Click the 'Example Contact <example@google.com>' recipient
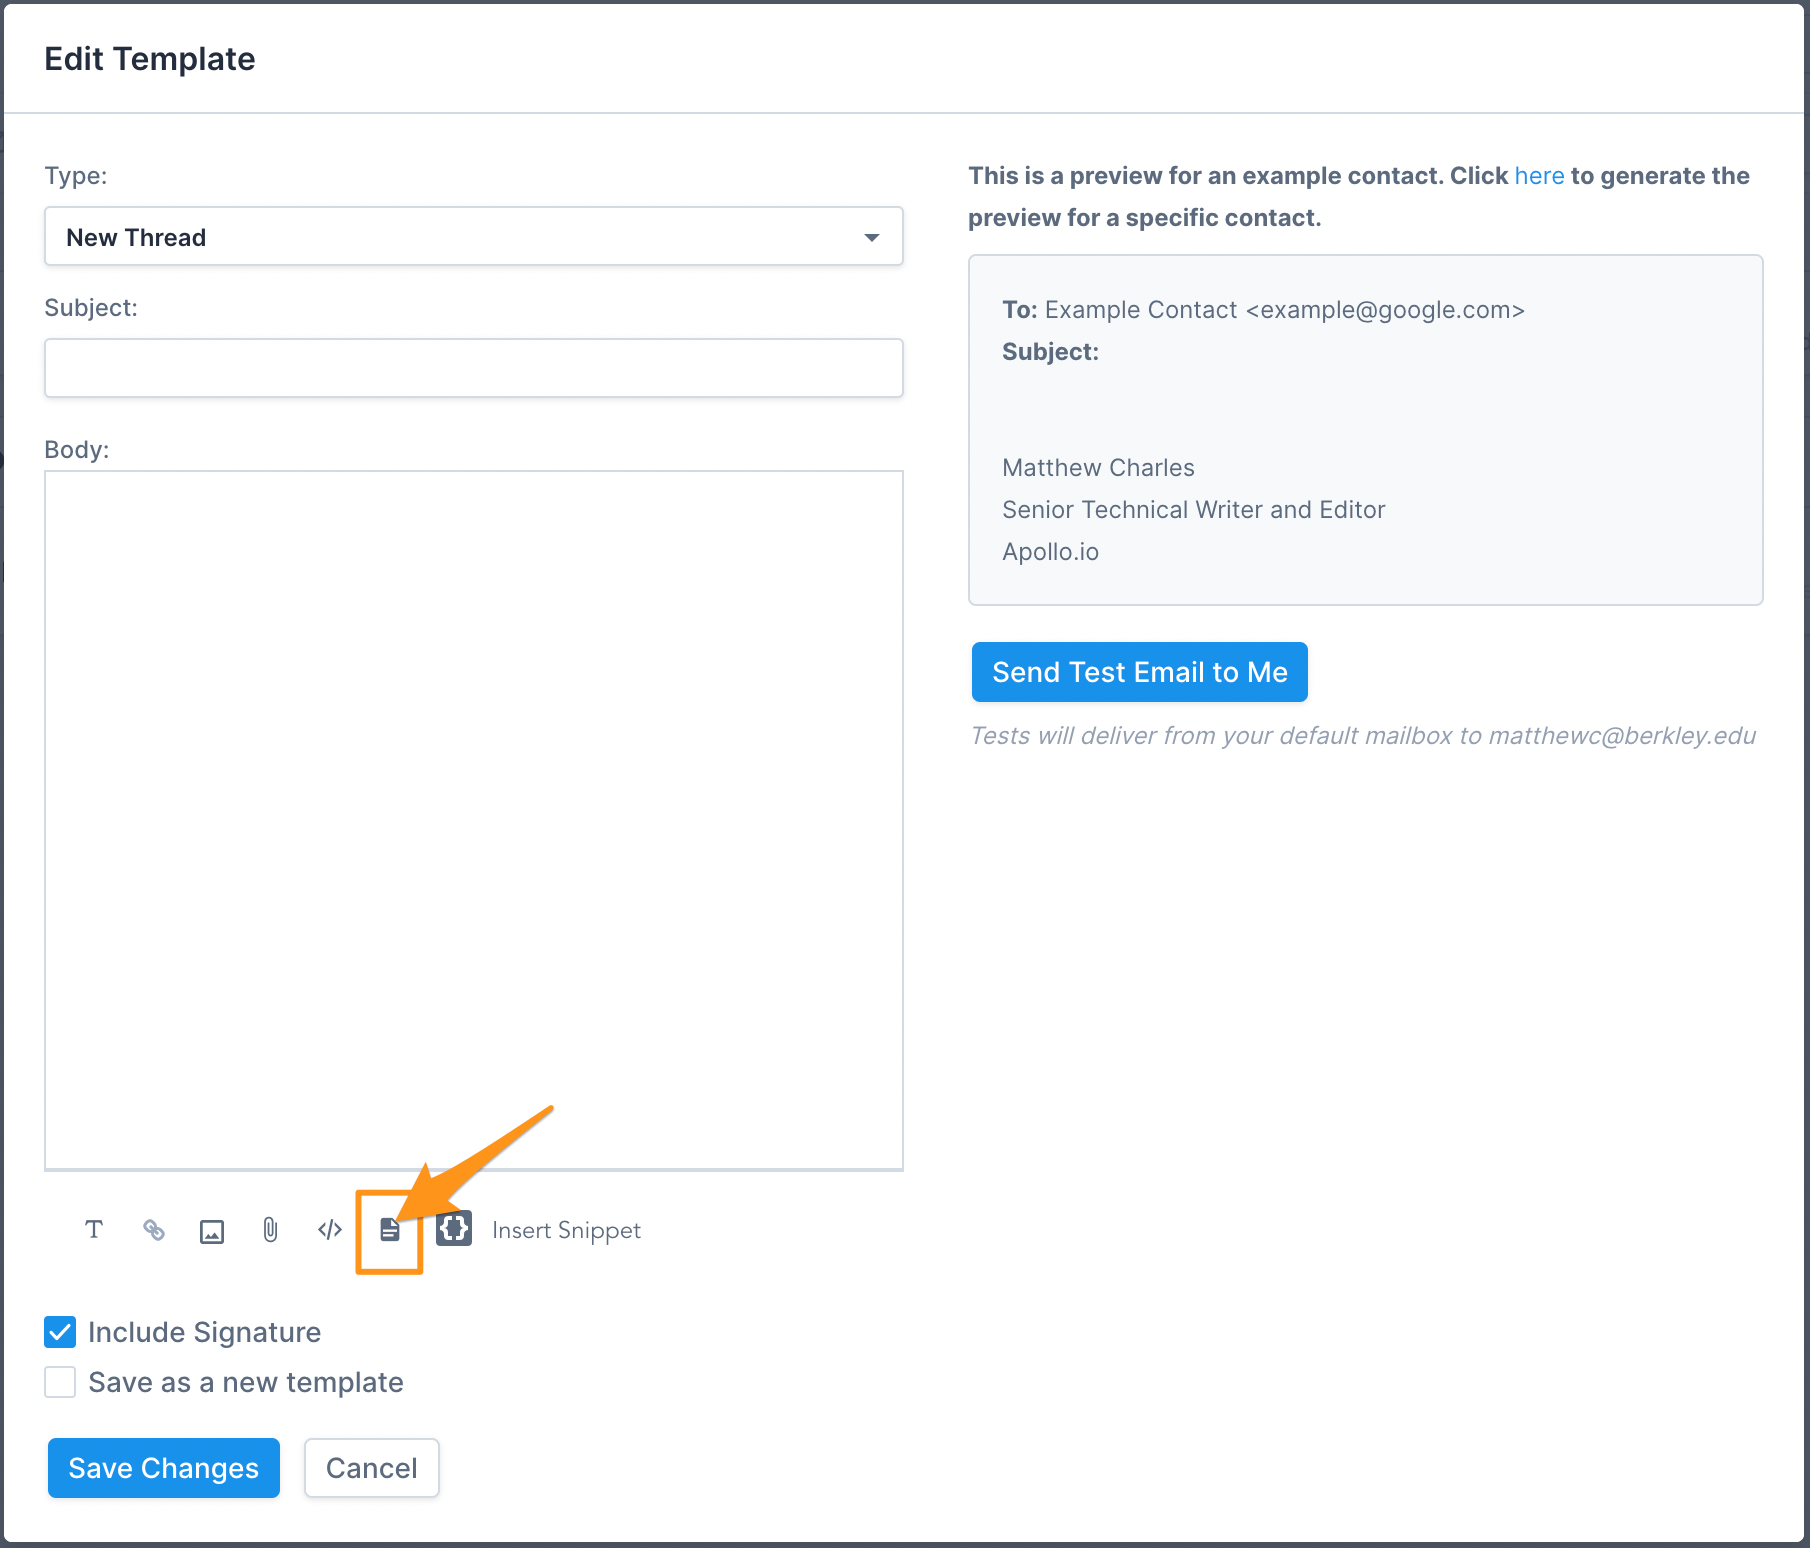The width and height of the screenshot is (1810, 1548). [x=1285, y=310]
